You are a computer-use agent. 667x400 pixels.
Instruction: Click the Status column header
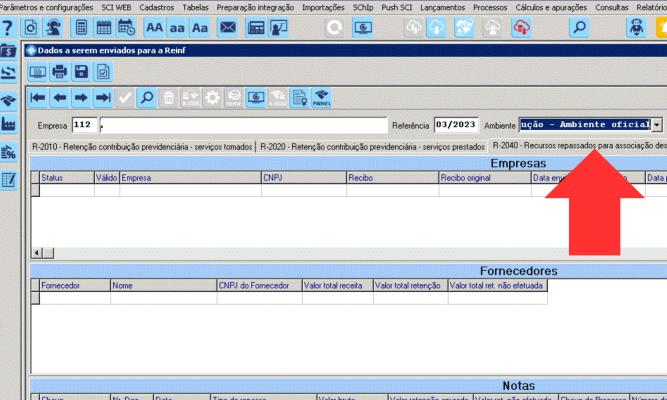point(67,178)
